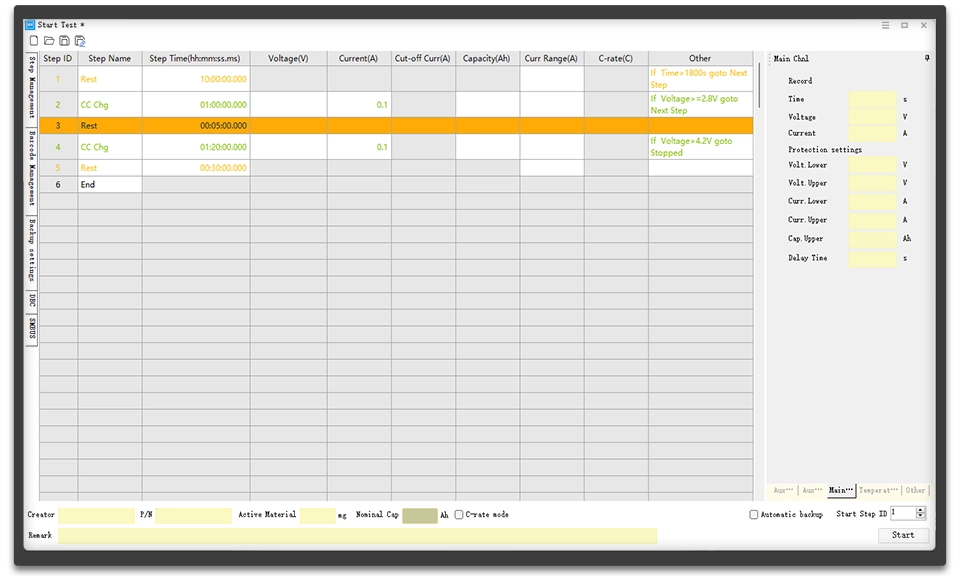Open Barcode Management side tab
960x580 pixels.
[32, 168]
